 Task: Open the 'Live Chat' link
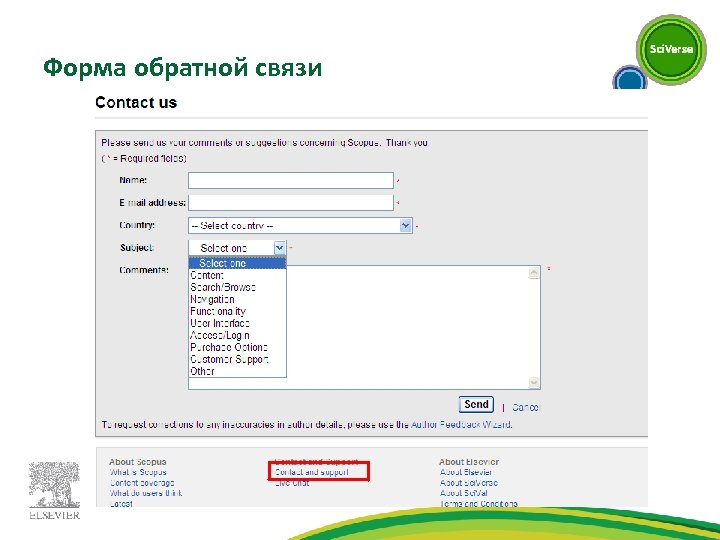tap(292, 483)
